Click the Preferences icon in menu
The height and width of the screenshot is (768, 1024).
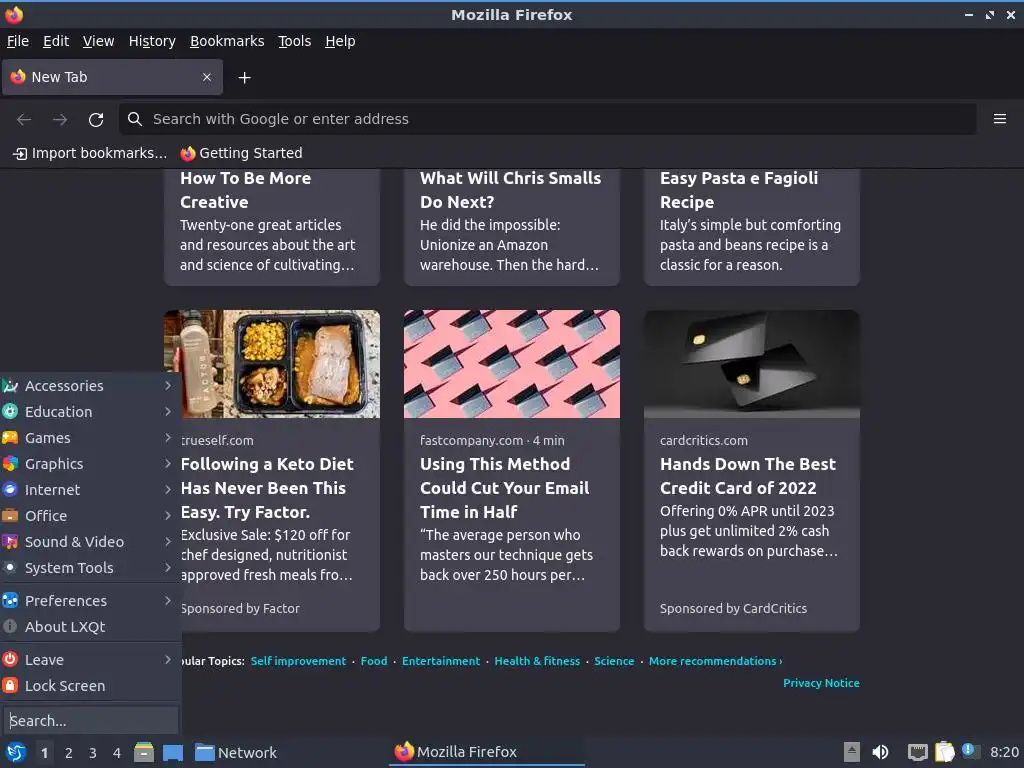pyautogui.click(x=10, y=600)
